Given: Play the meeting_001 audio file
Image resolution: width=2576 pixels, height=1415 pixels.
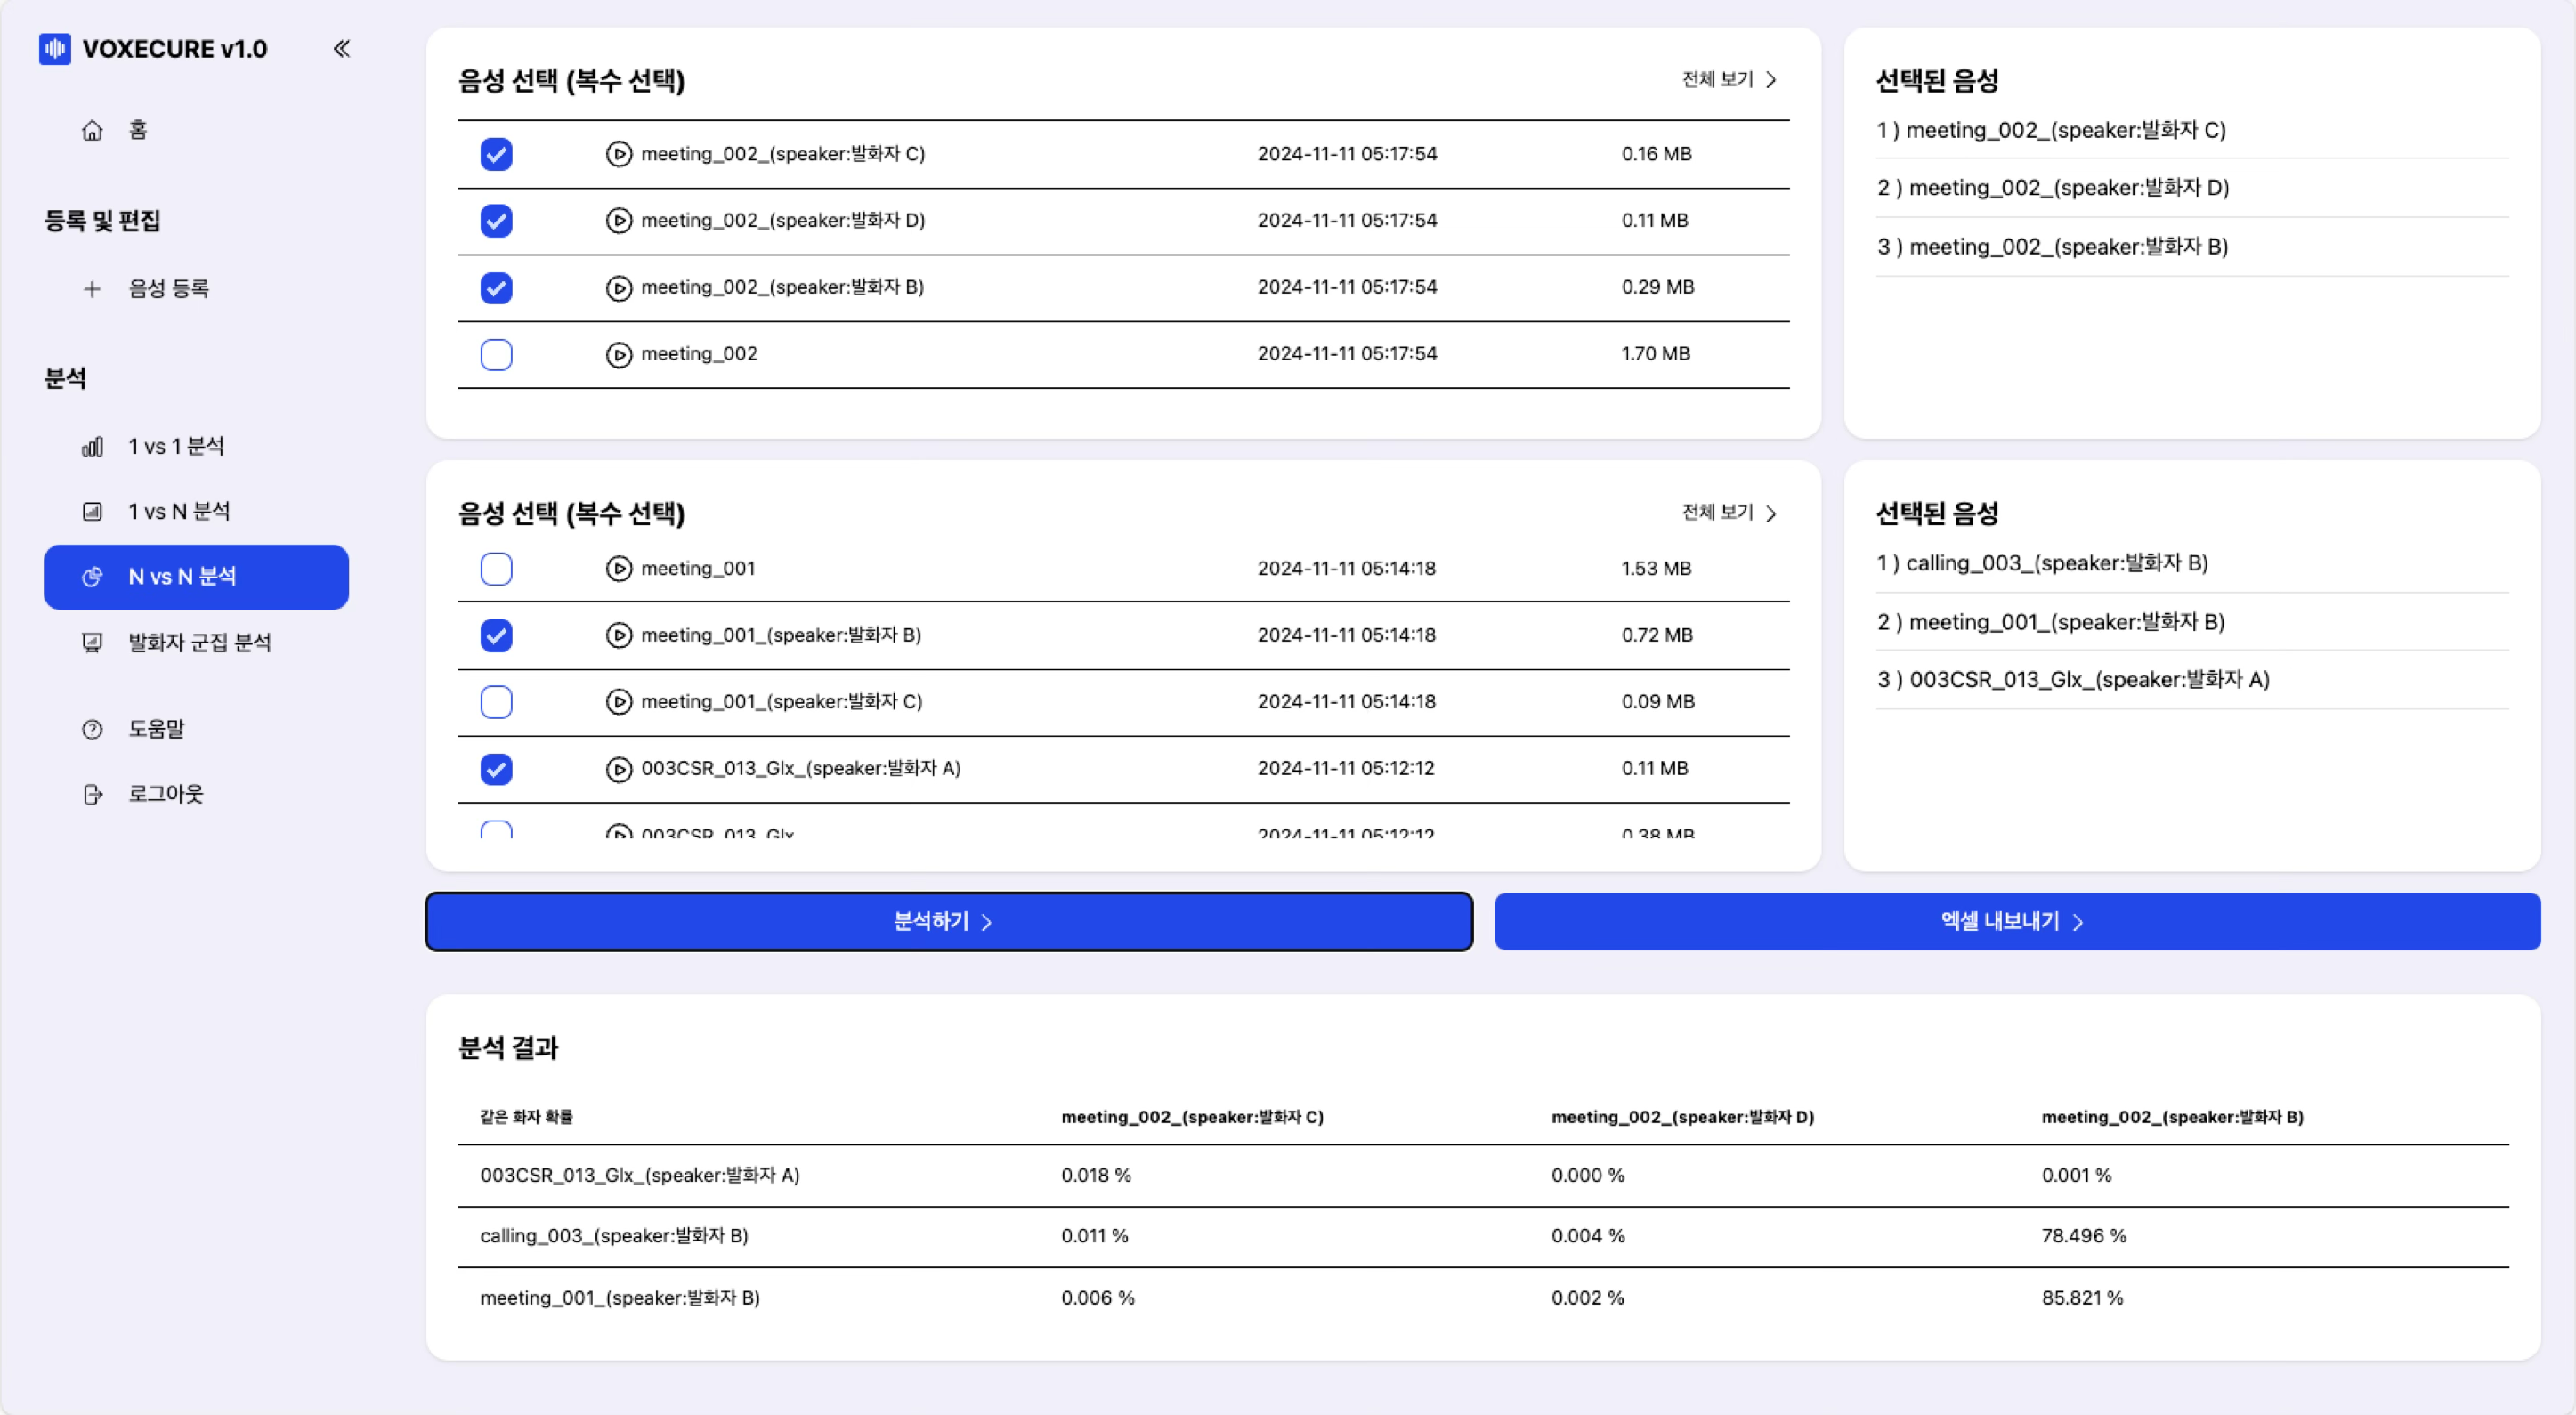Looking at the screenshot, I should 619,569.
